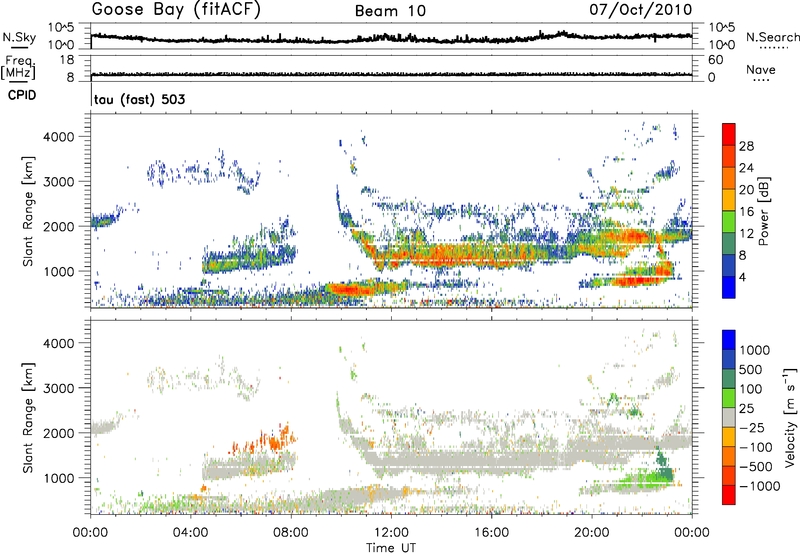Click the '10^5' left tick of noise panel
800x554 pixels.
point(61,28)
